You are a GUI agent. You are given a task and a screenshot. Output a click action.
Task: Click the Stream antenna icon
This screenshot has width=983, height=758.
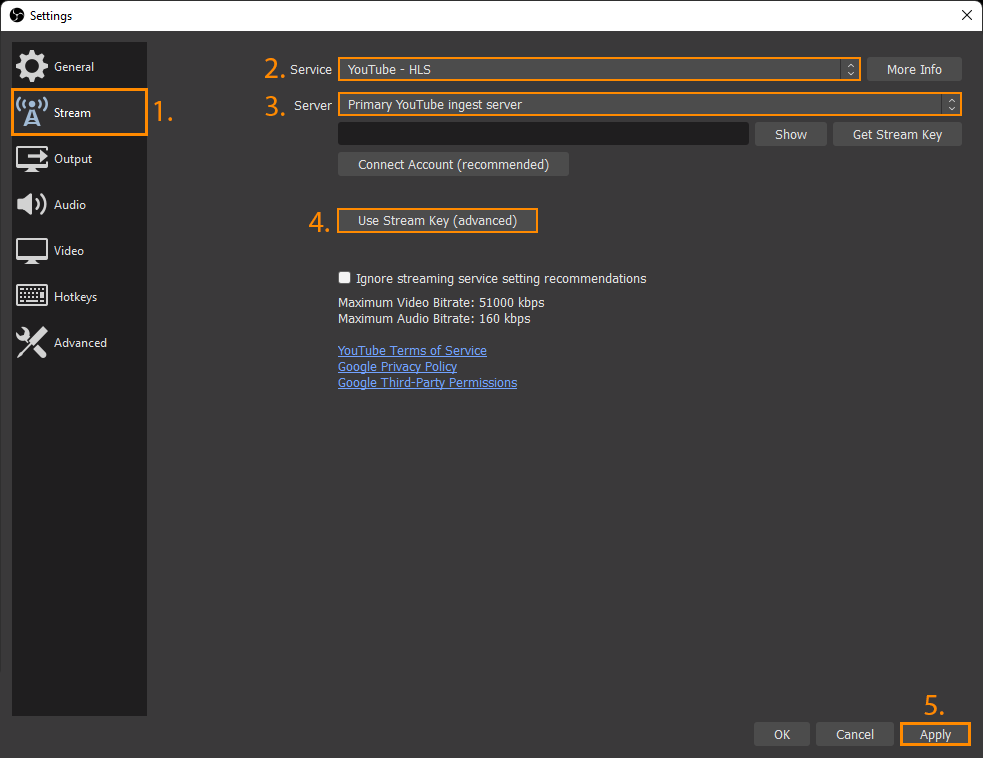pyautogui.click(x=31, y=112)
